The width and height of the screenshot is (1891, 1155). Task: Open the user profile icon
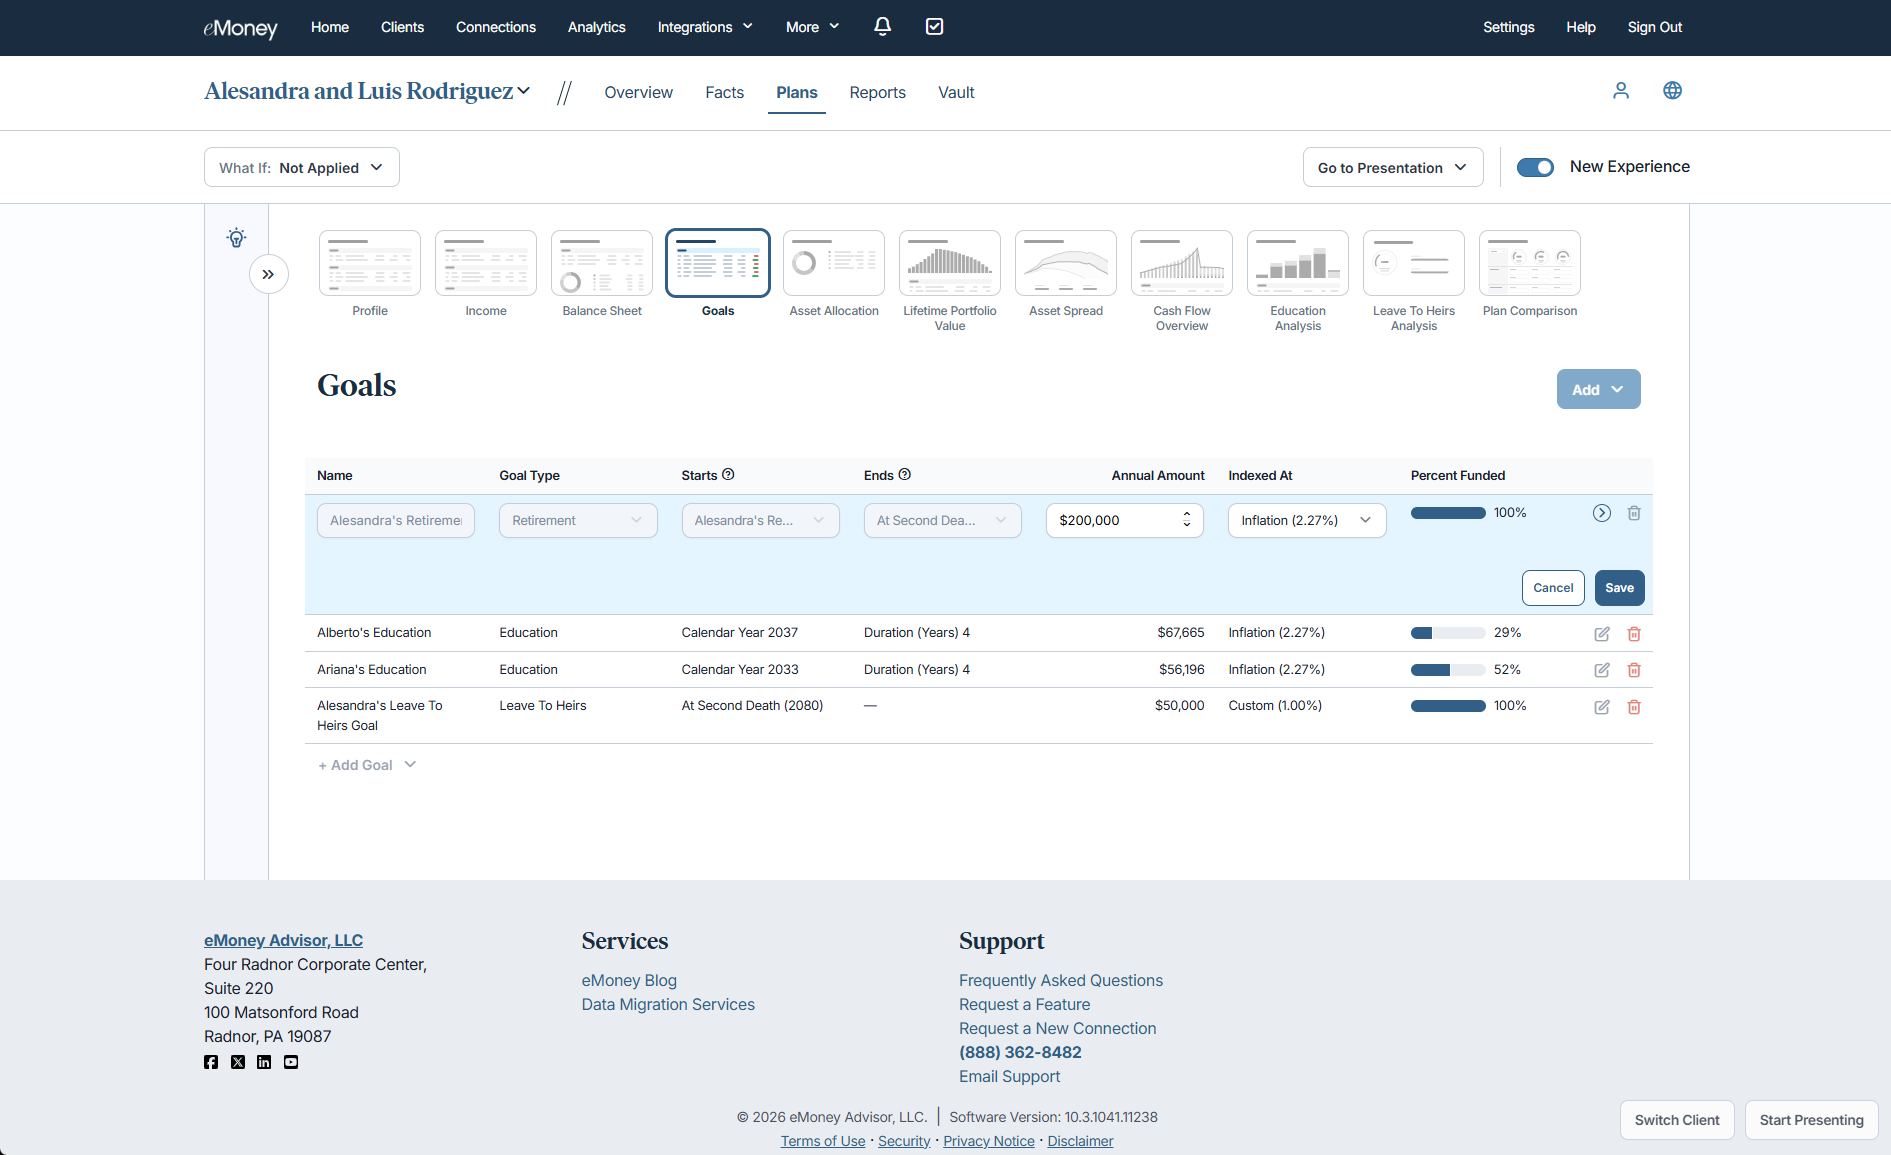click(1621, 91)
